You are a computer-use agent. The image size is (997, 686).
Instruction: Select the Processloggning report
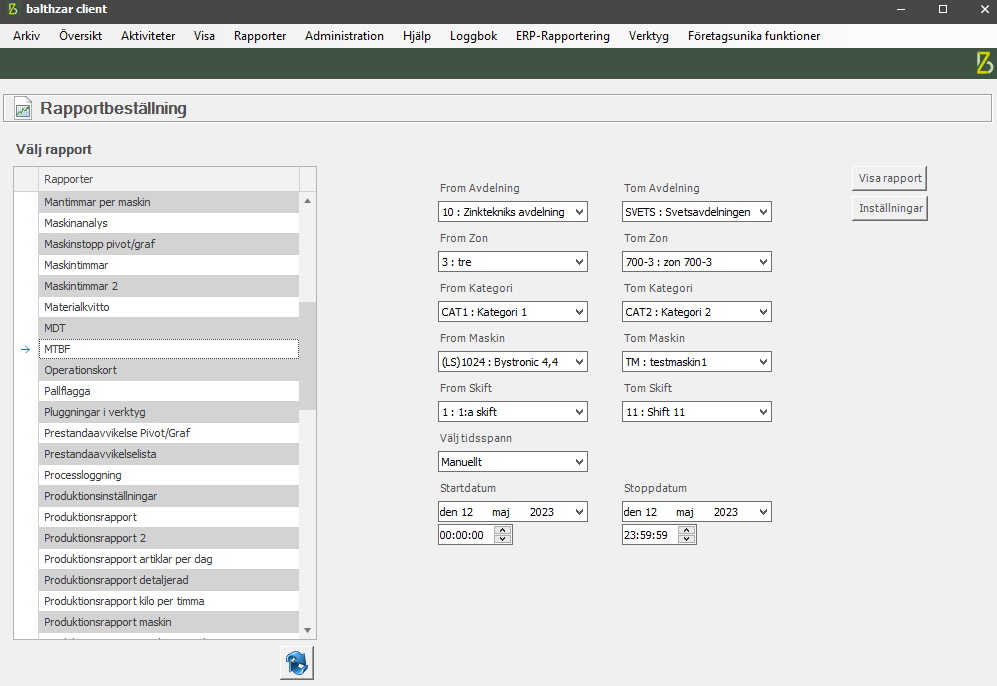coord(168,475)
